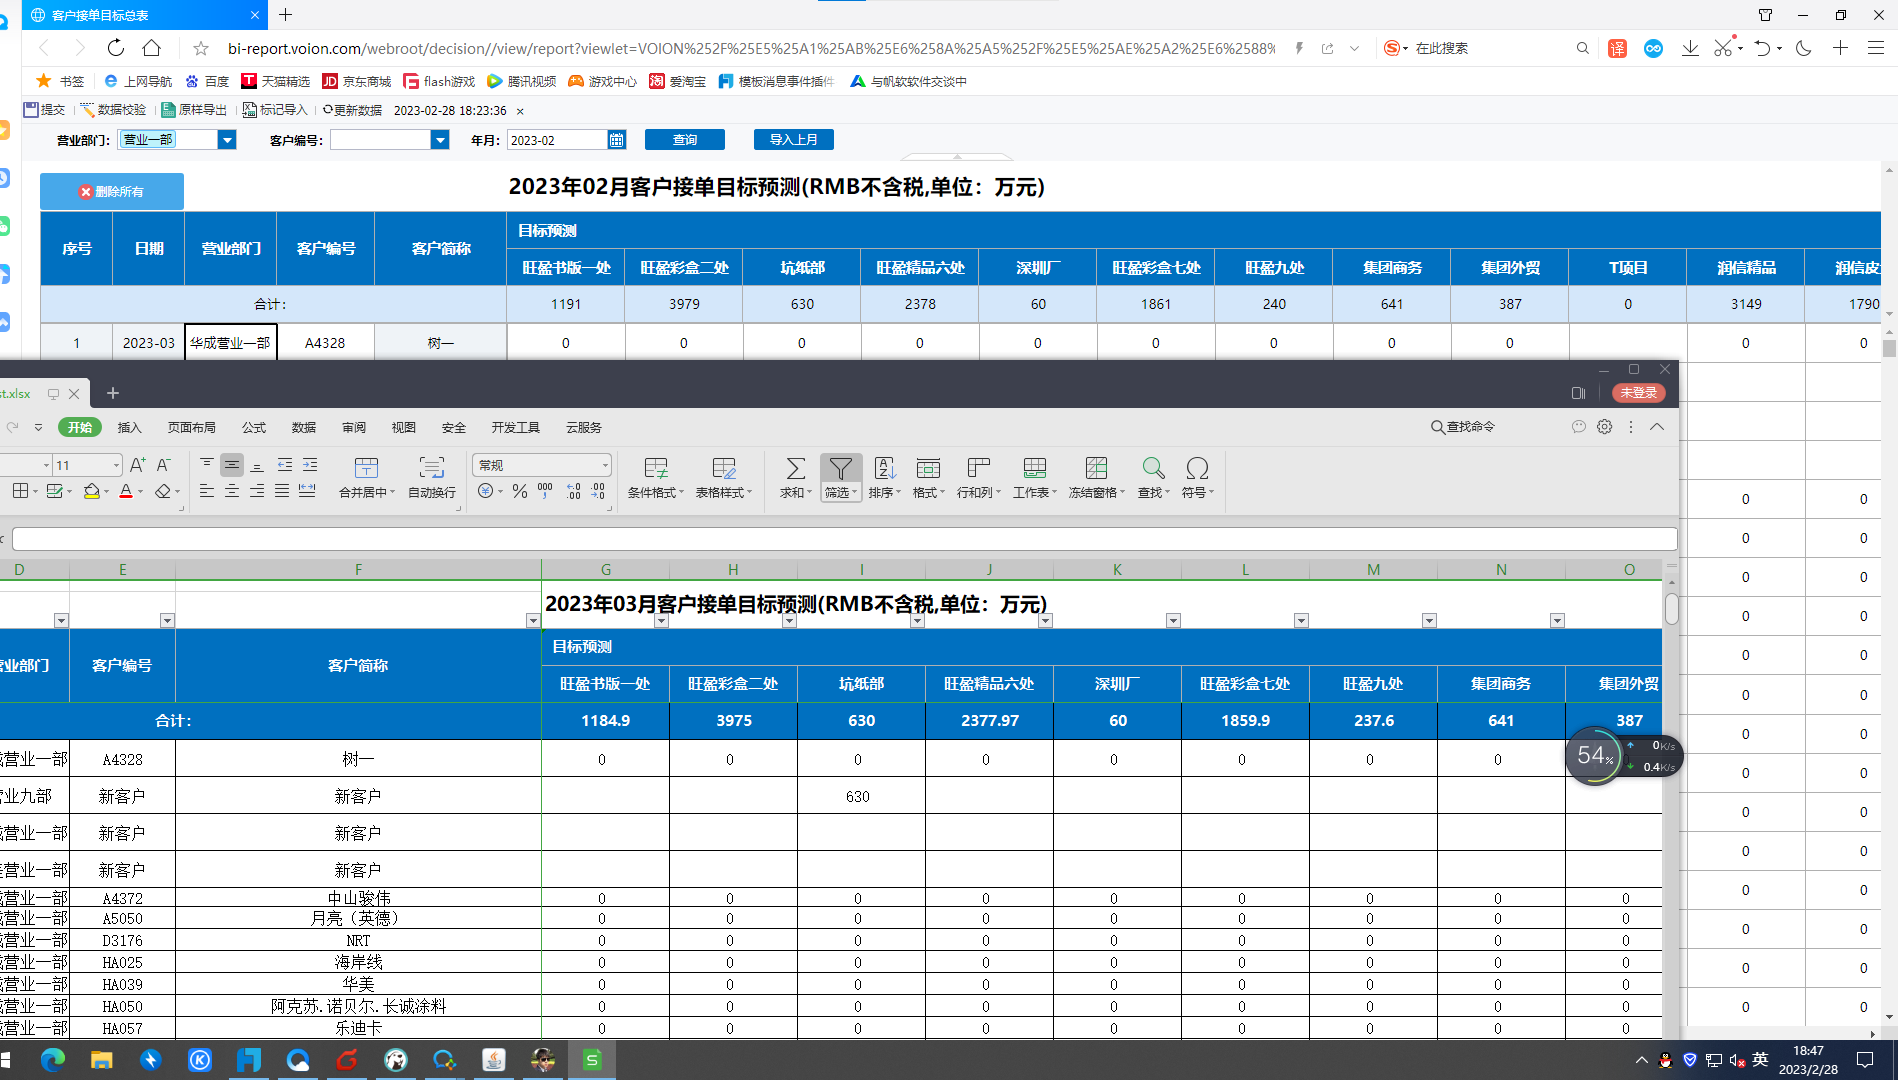Click the browser search magnifier

click(1582, 48)
